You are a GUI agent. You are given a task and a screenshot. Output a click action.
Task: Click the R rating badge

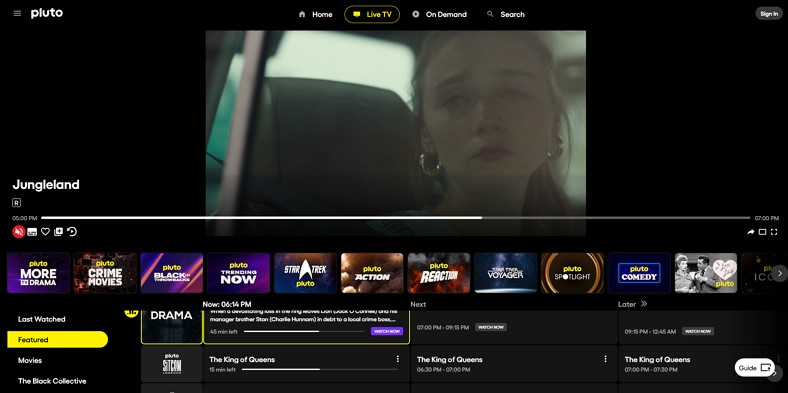click(x=17, y=203)
